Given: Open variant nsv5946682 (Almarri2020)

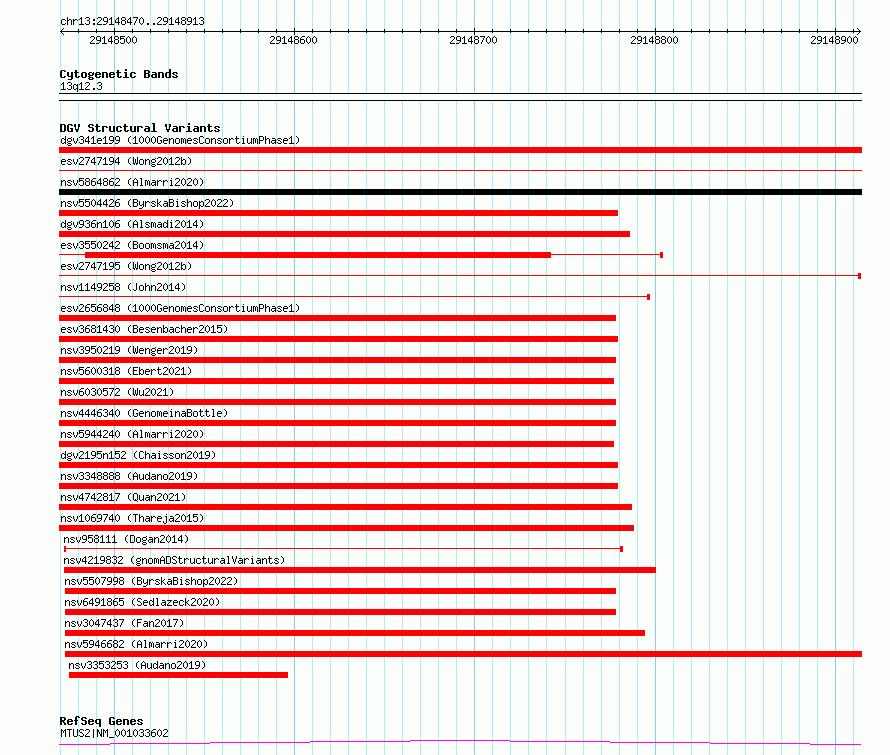Looking at the screenshot, I should click(136, 644).
